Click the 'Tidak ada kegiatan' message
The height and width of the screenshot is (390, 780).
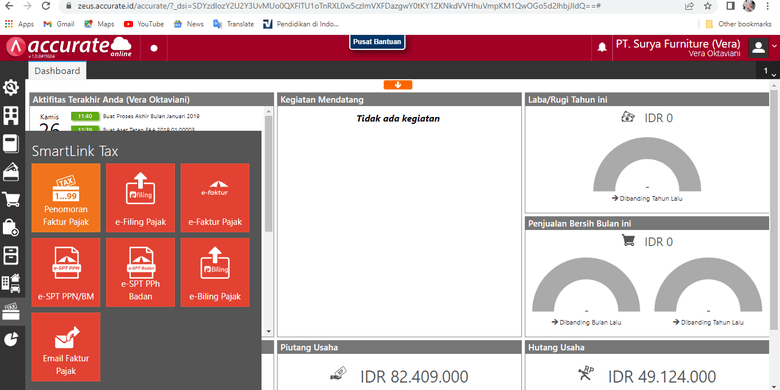click(x=398, y=119)
